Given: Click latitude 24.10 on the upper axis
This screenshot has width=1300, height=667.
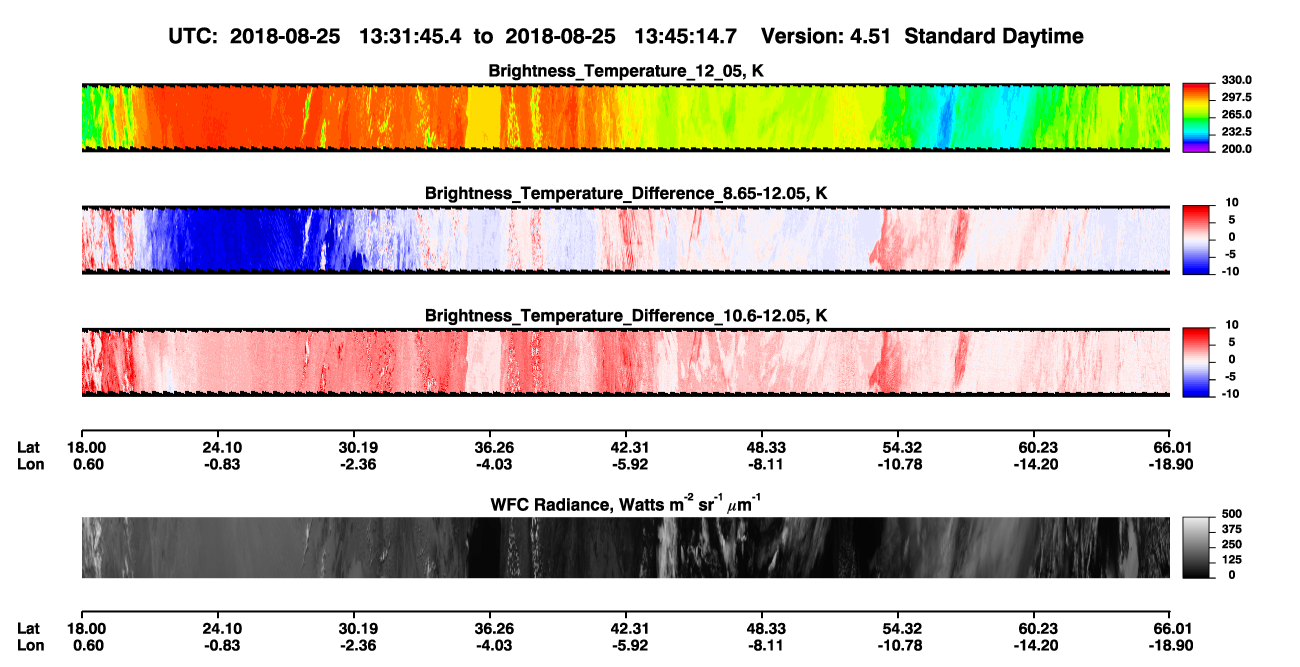Looking at the screenshot, I should [x=222, y=448].
